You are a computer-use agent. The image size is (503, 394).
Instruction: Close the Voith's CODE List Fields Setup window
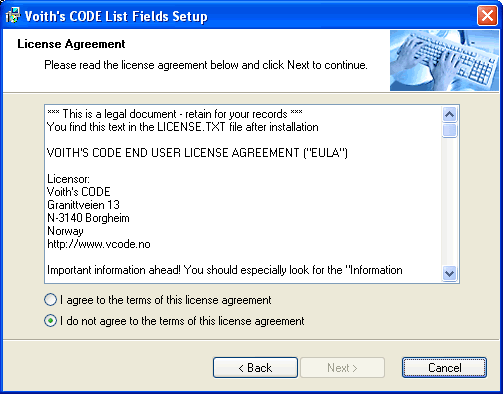coord(487,15)
